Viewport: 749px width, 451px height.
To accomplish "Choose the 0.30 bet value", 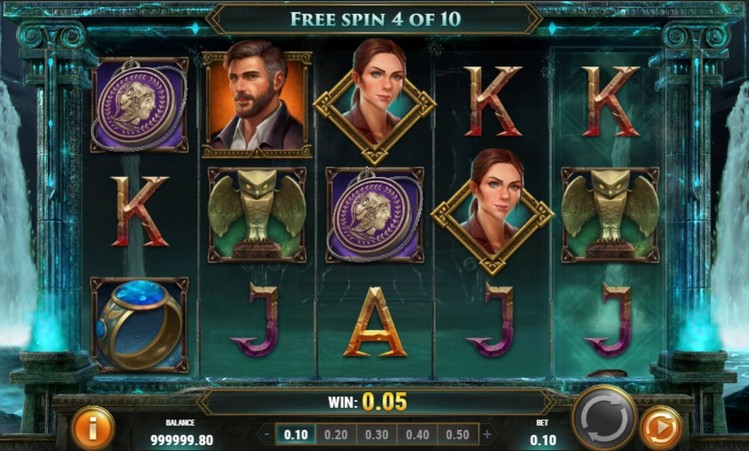I will [377, 435].
